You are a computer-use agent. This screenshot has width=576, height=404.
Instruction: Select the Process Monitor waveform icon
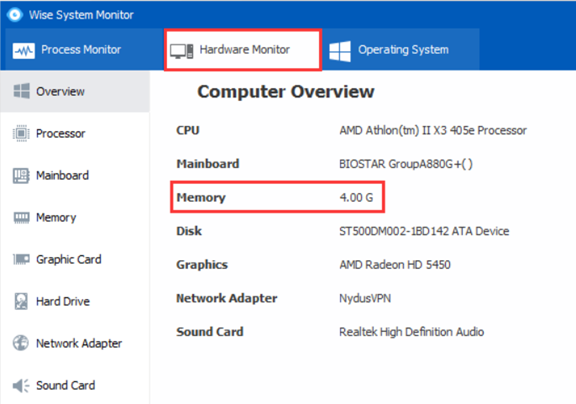click(x=24, y=51)
